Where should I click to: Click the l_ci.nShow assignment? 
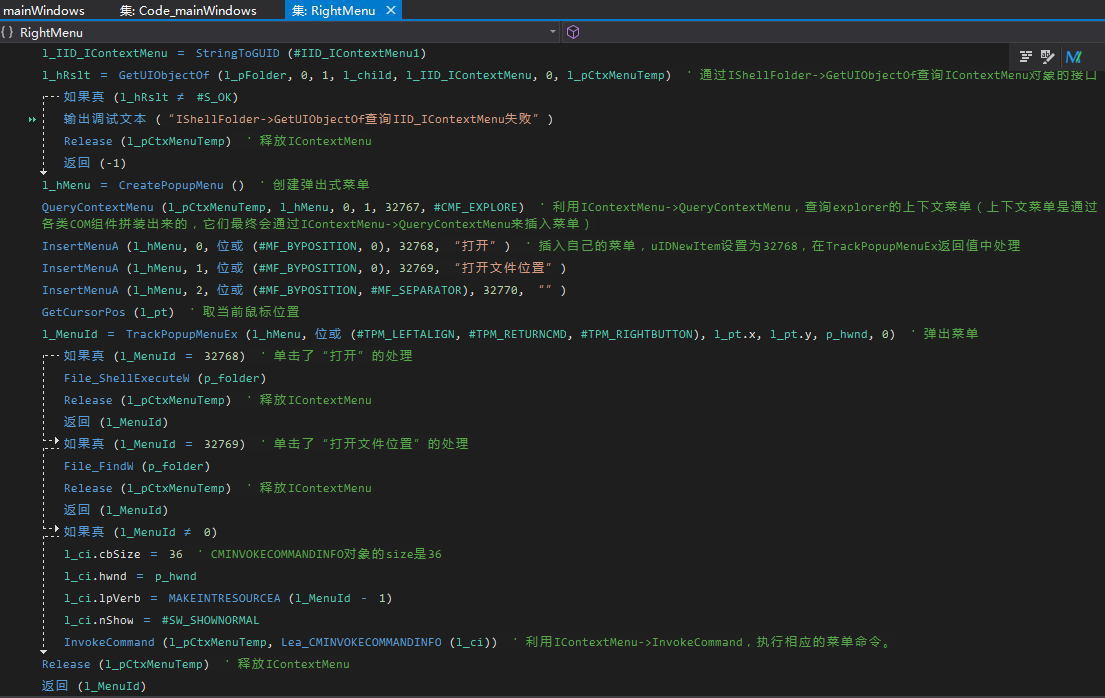[161, 620]
